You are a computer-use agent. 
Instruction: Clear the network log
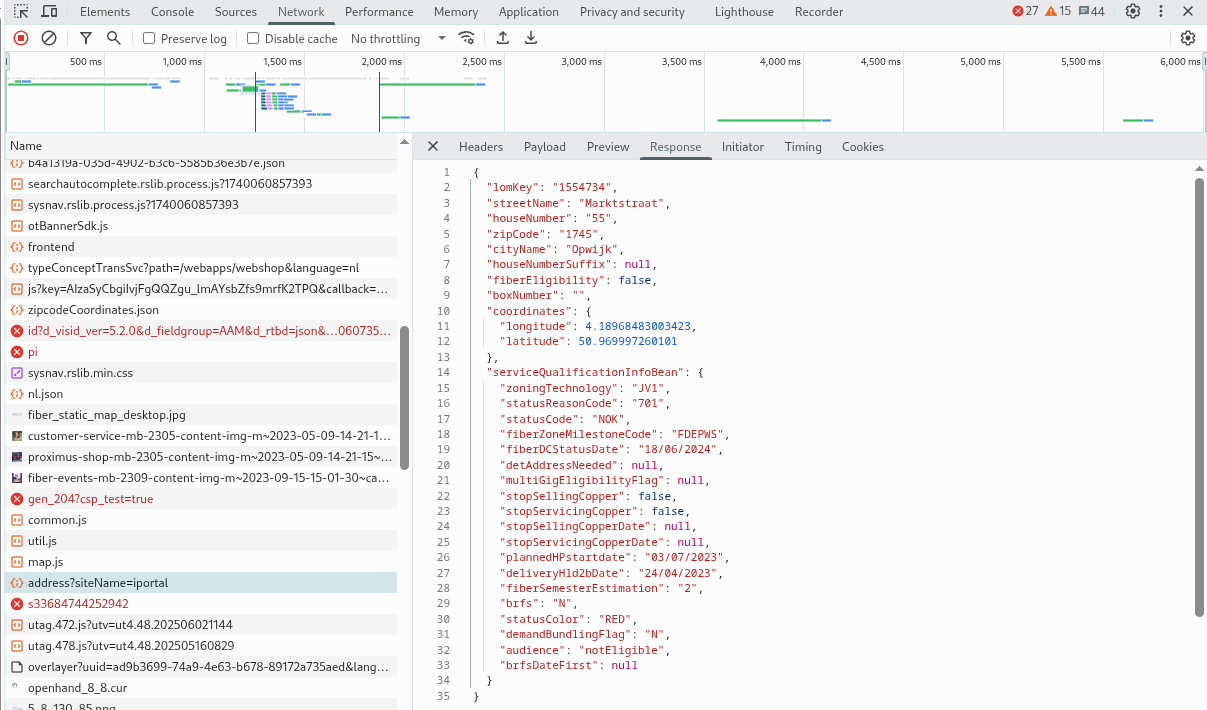[x=49, y=38]
